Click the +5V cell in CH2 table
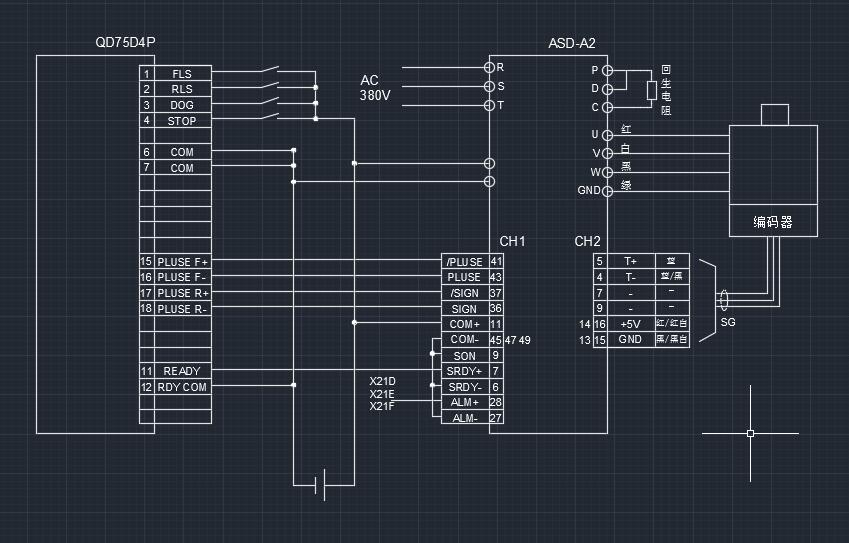 tap(630, 324)
